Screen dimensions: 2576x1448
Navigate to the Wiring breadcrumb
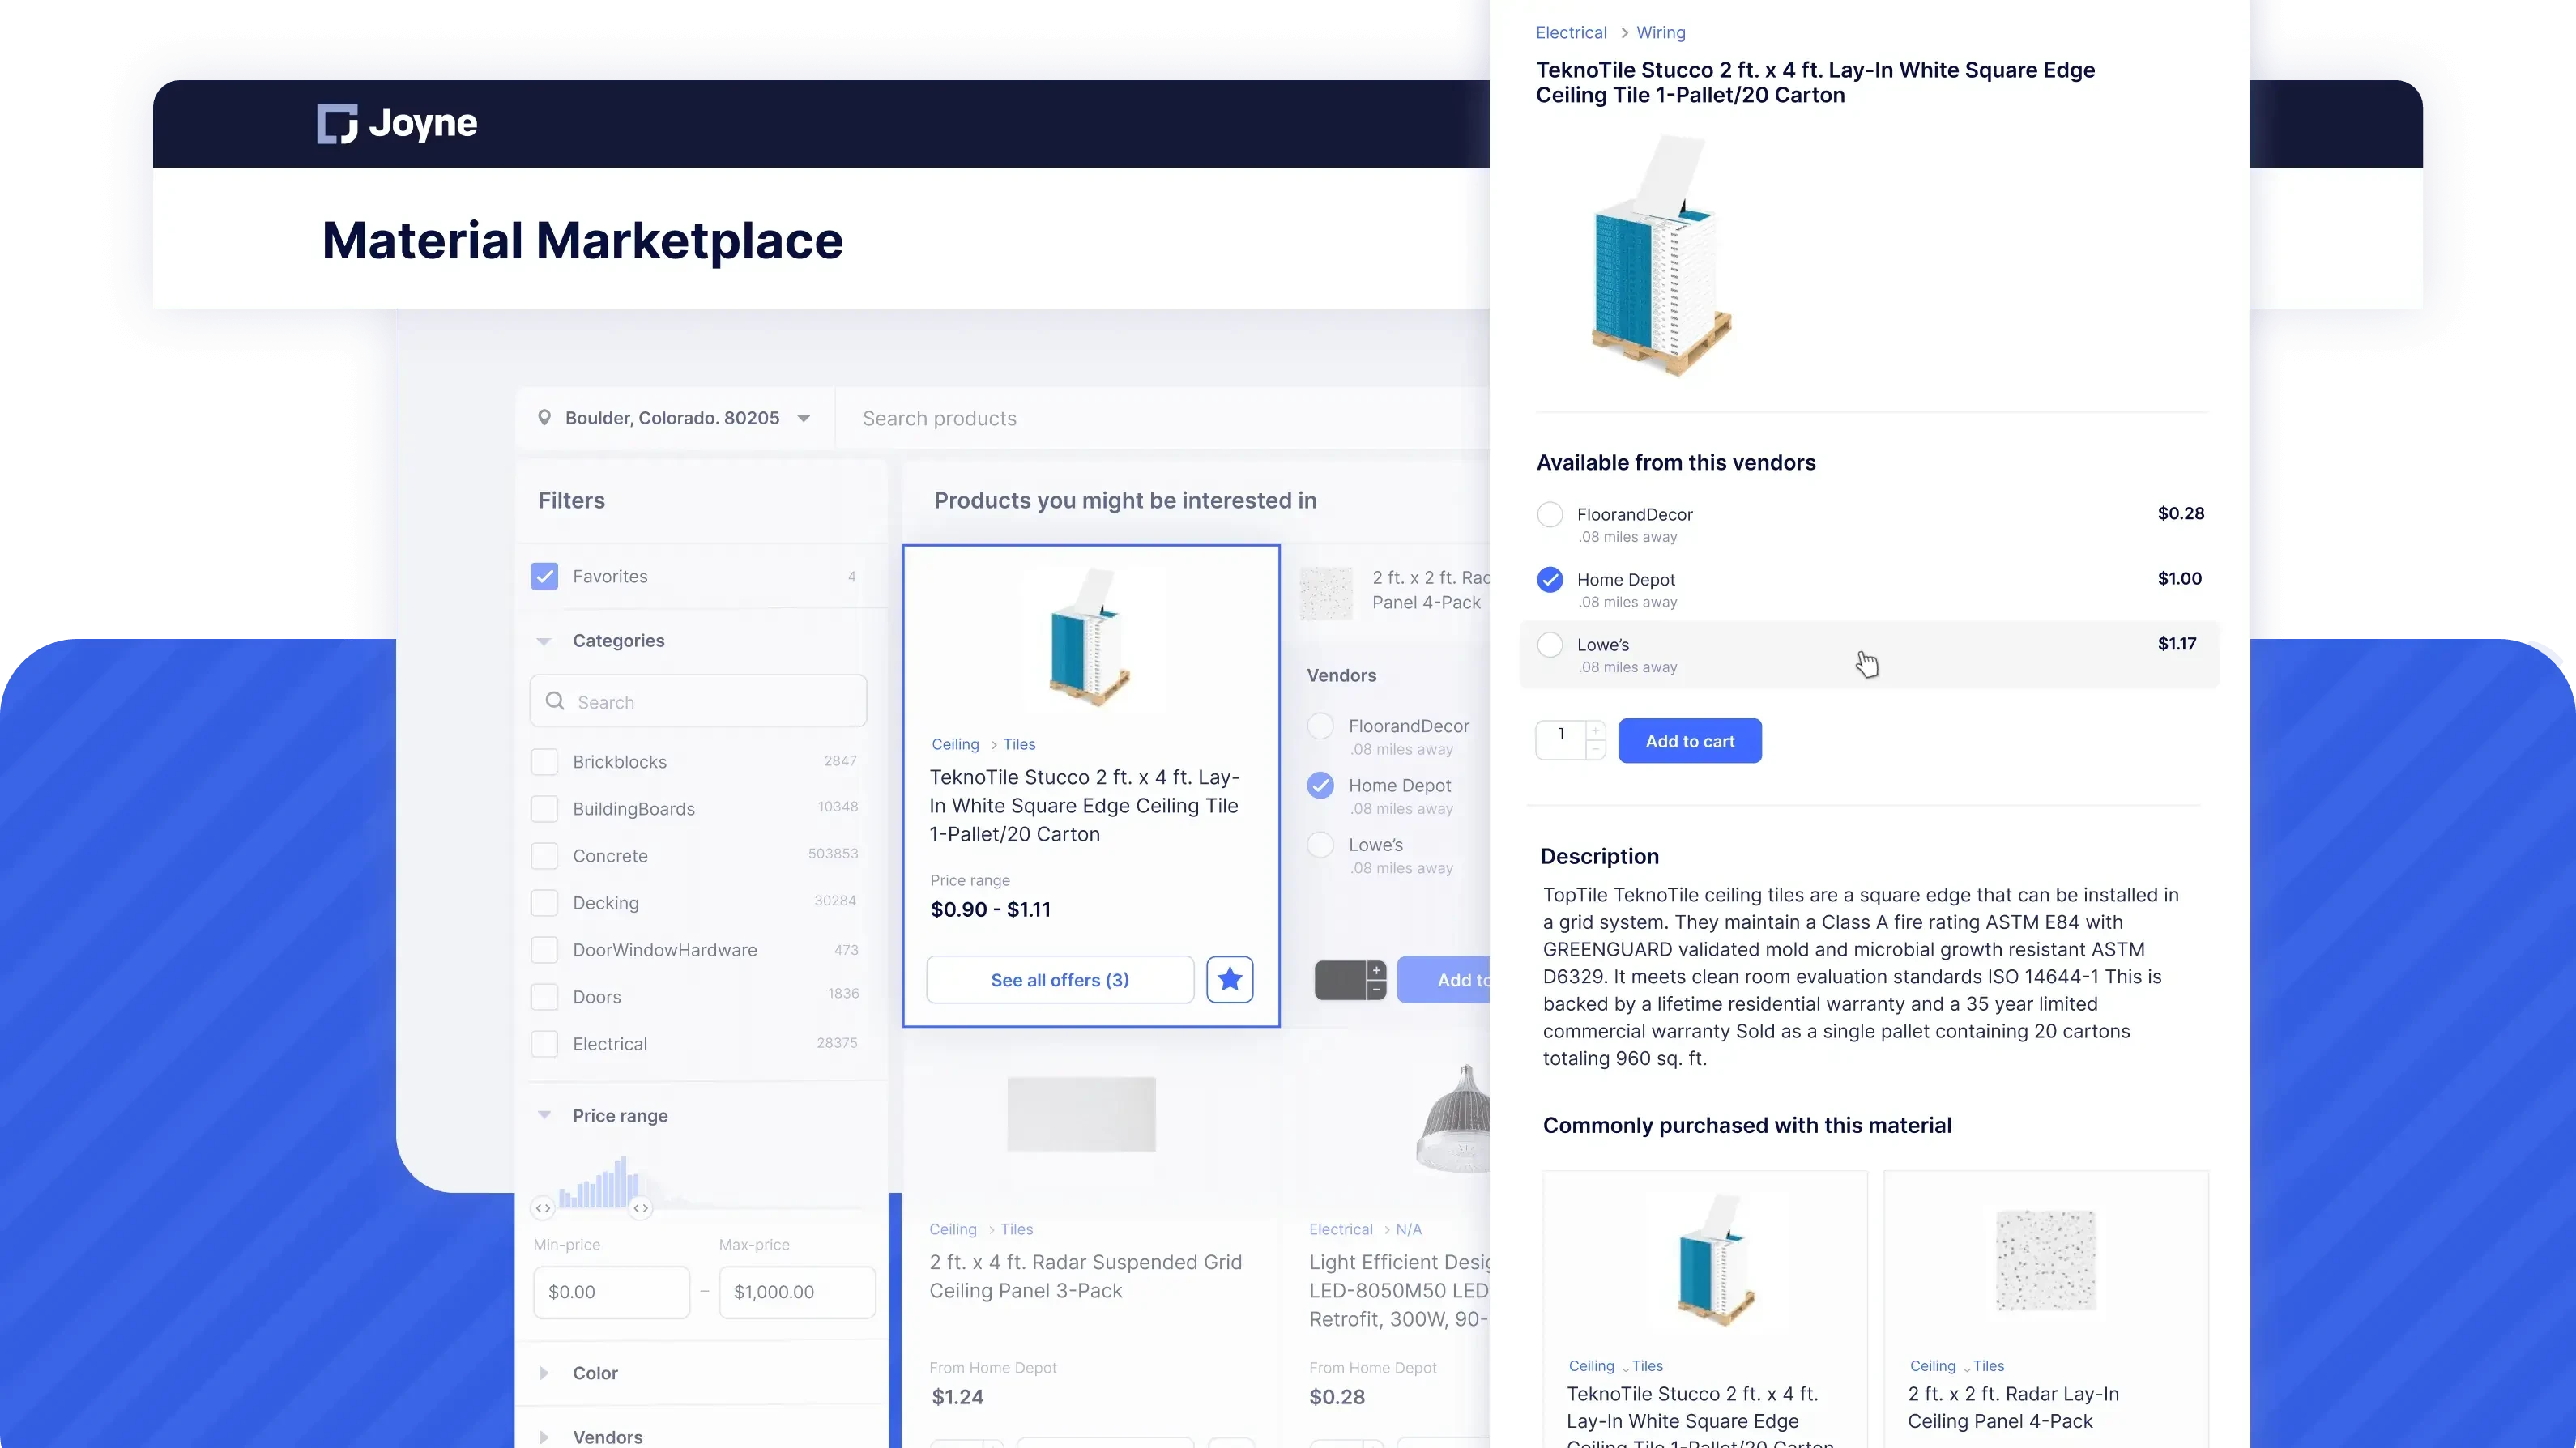click(1660, 32)
